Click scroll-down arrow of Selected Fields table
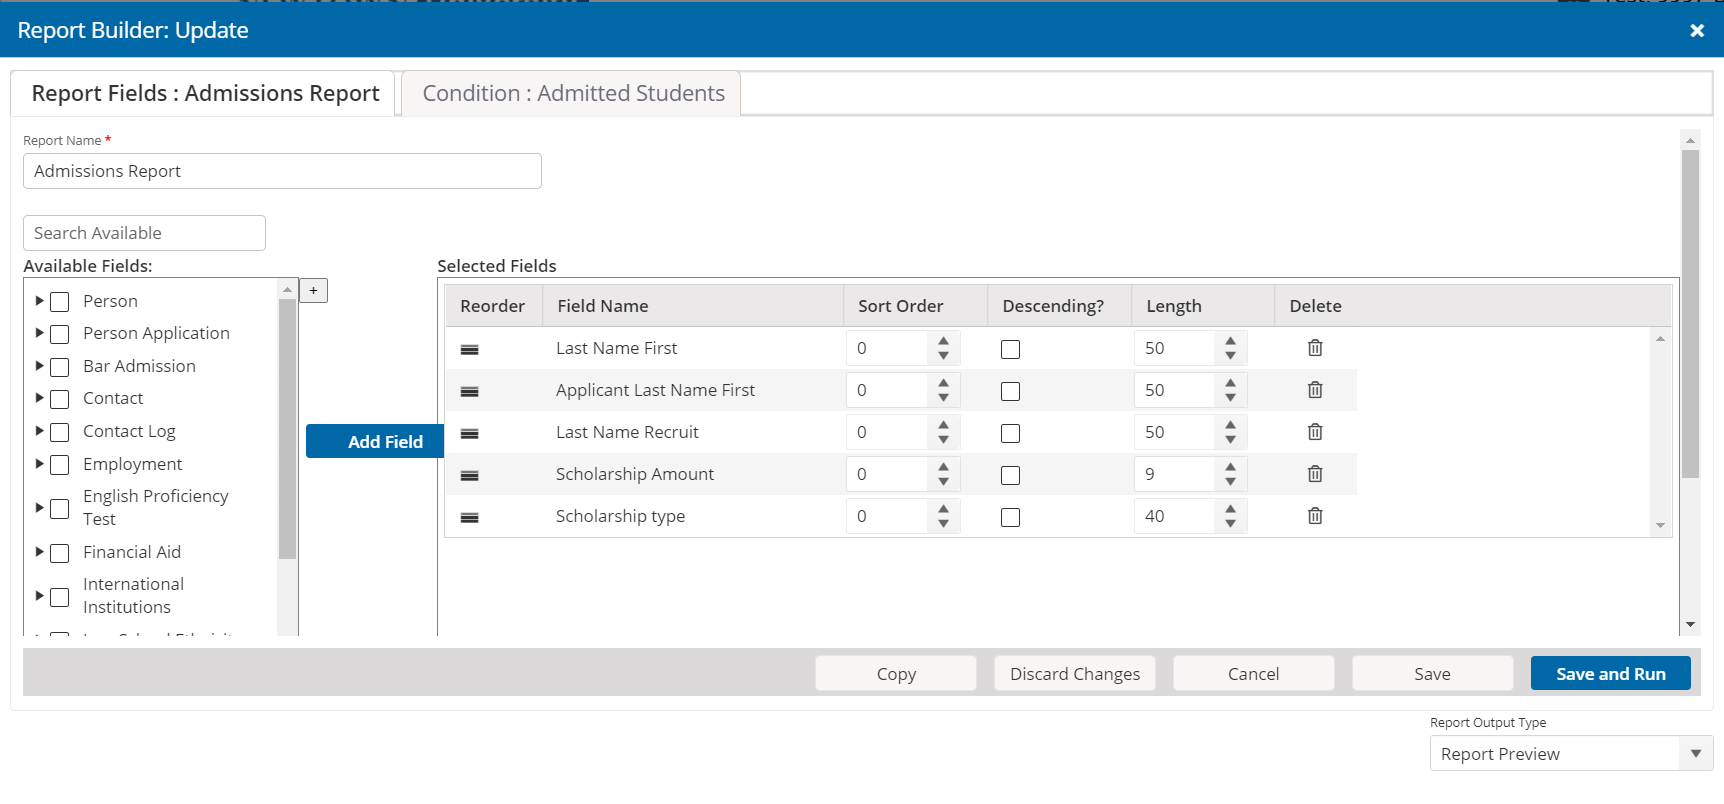1724x804 pixels. tap(1660, 525)
